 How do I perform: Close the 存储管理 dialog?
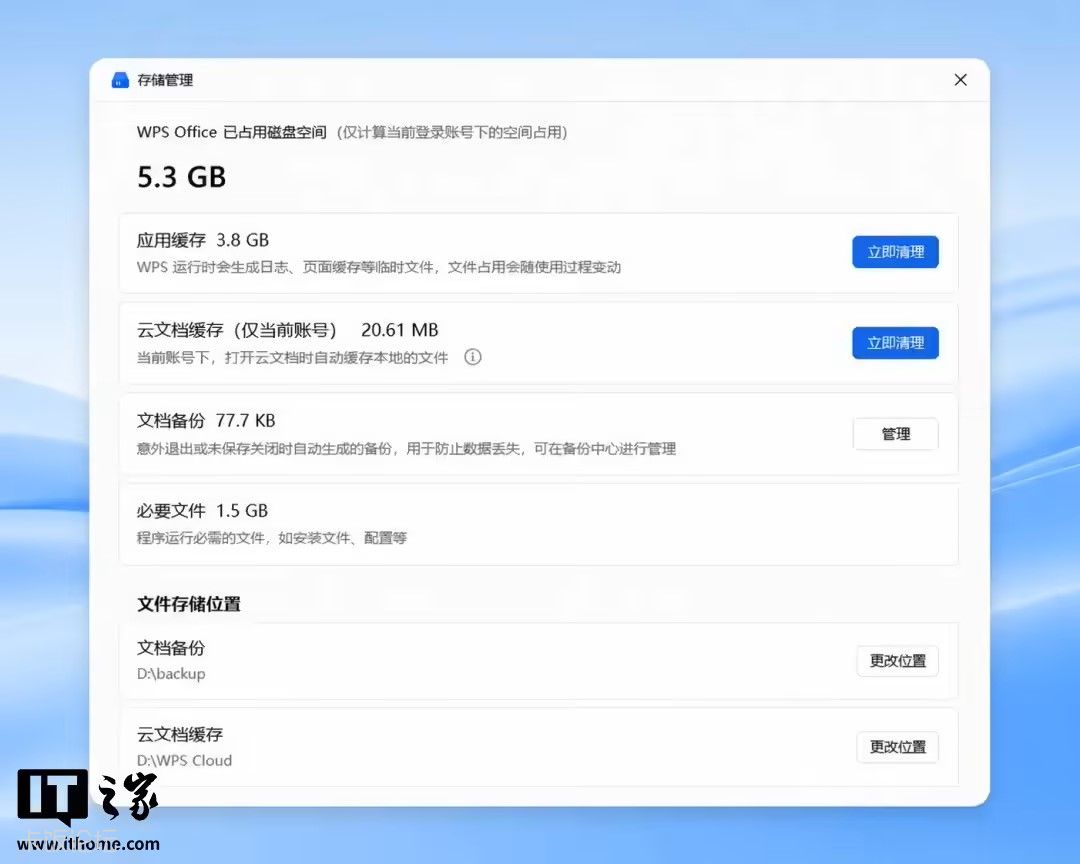coord(960,80)
